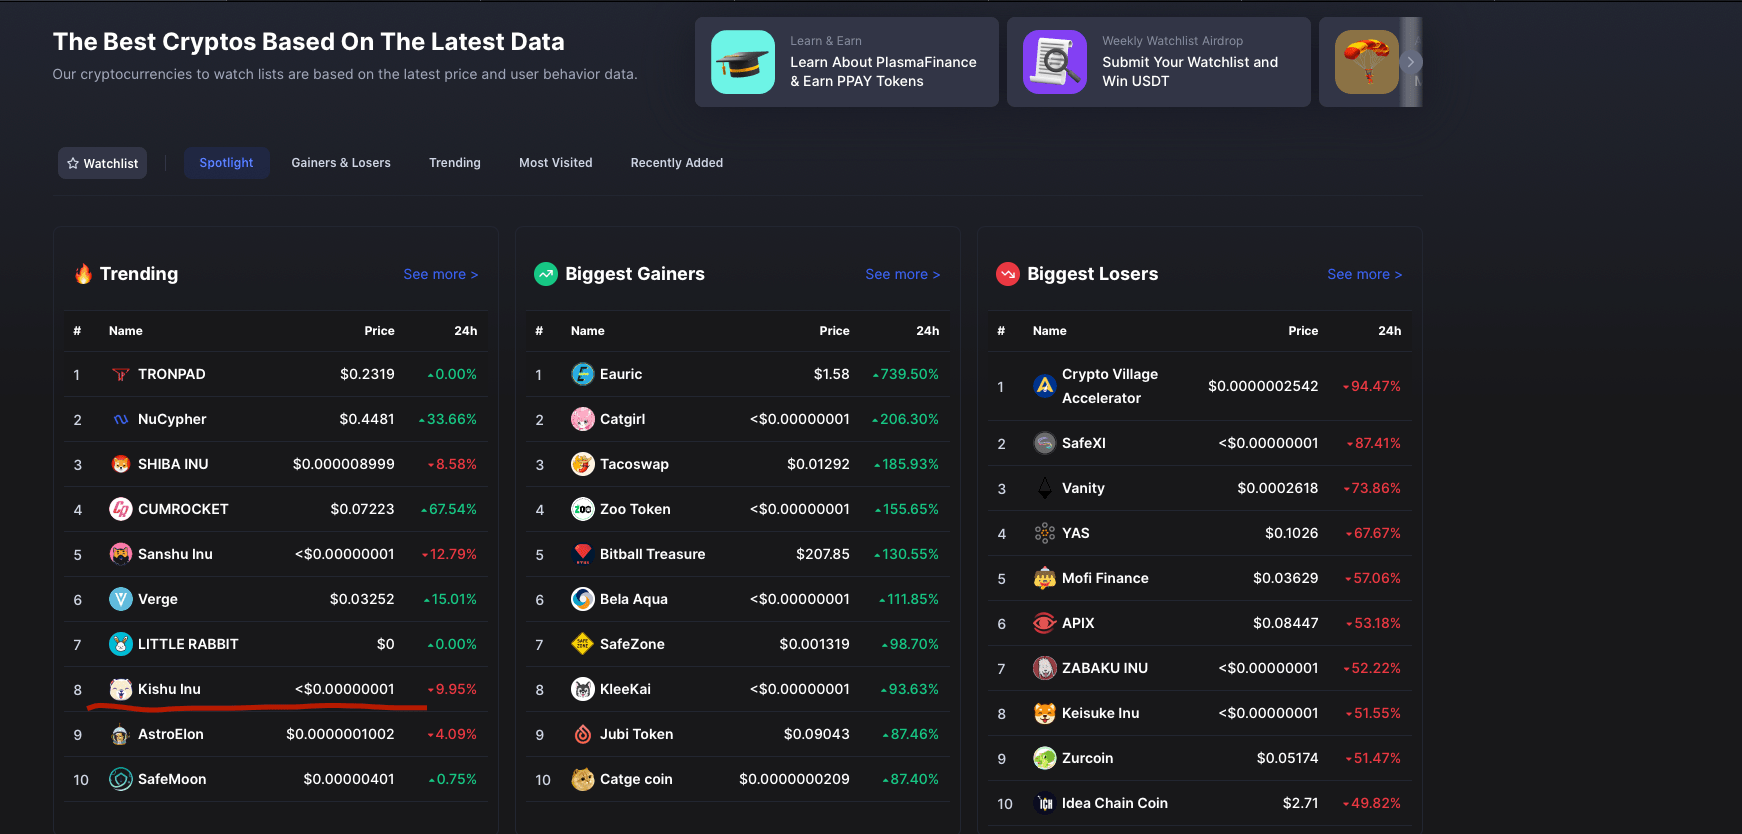Click SafeMoon price $0.00000401
Image resolution: width=1742 pixels, height=834 pixels.
(349, 779)
